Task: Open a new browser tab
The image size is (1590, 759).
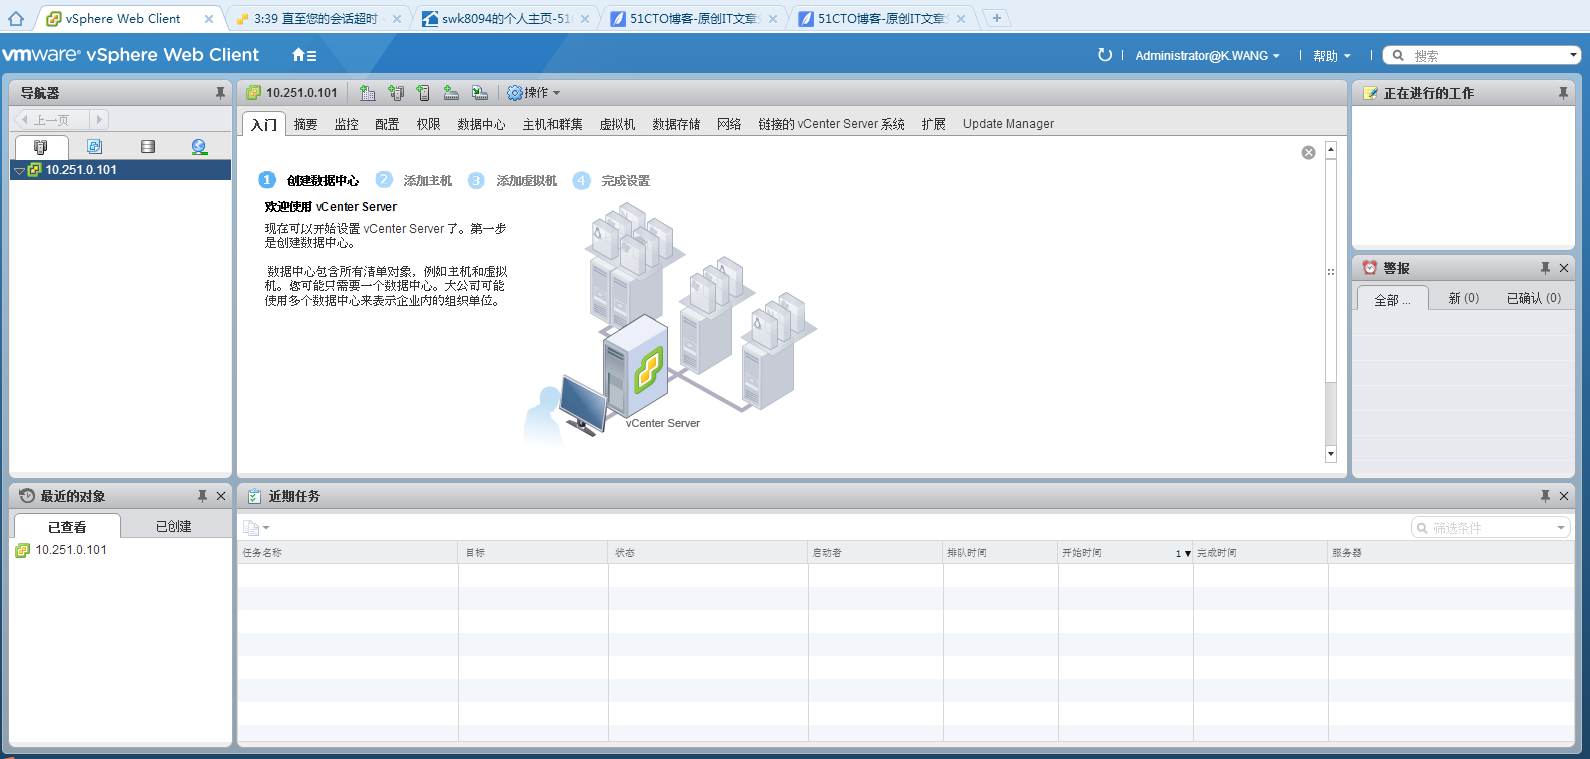Action: pyautogui.click(x=996, y=18)
